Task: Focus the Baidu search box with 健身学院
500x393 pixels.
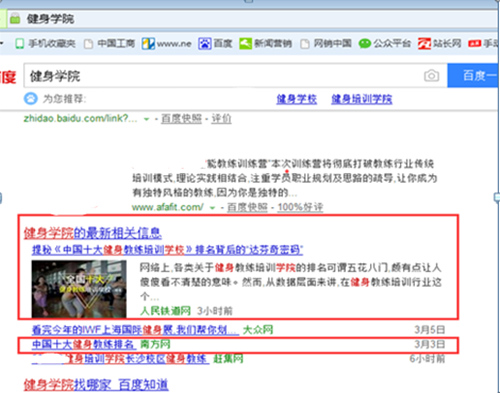Action: pos(235,76)
